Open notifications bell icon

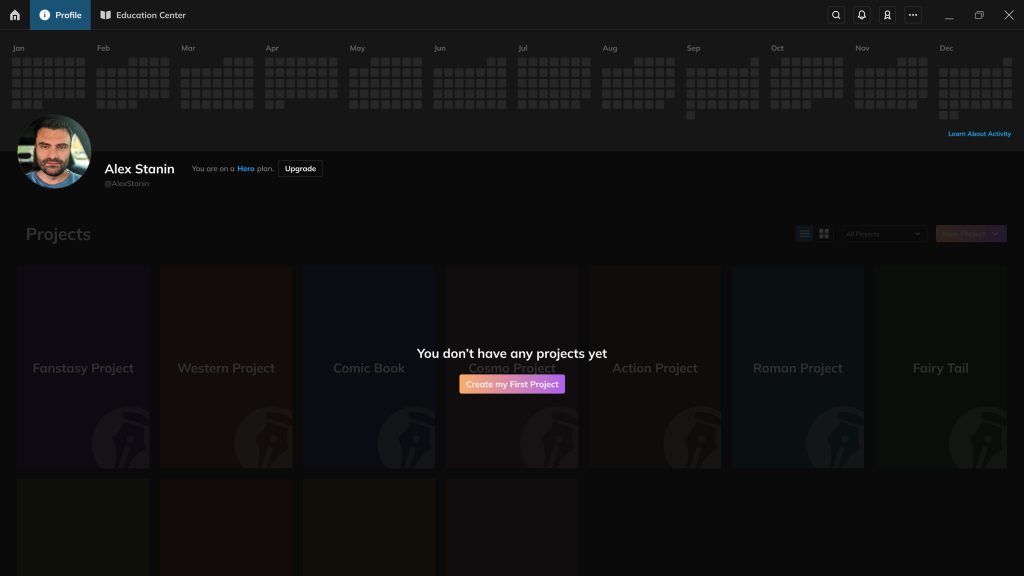pyautogui.click(x=862, y=15)
